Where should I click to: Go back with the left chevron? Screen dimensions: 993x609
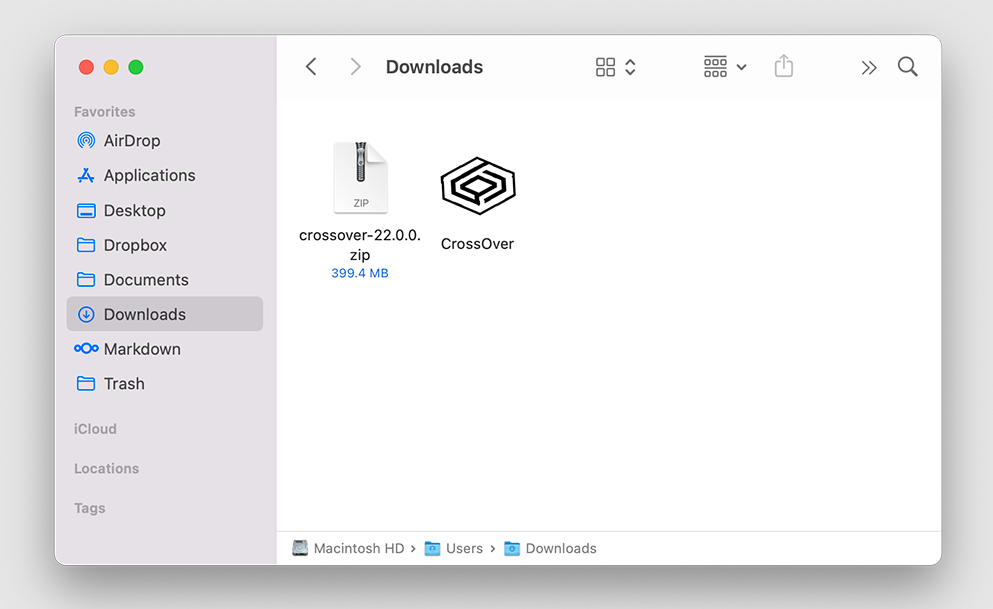(311, 66)
